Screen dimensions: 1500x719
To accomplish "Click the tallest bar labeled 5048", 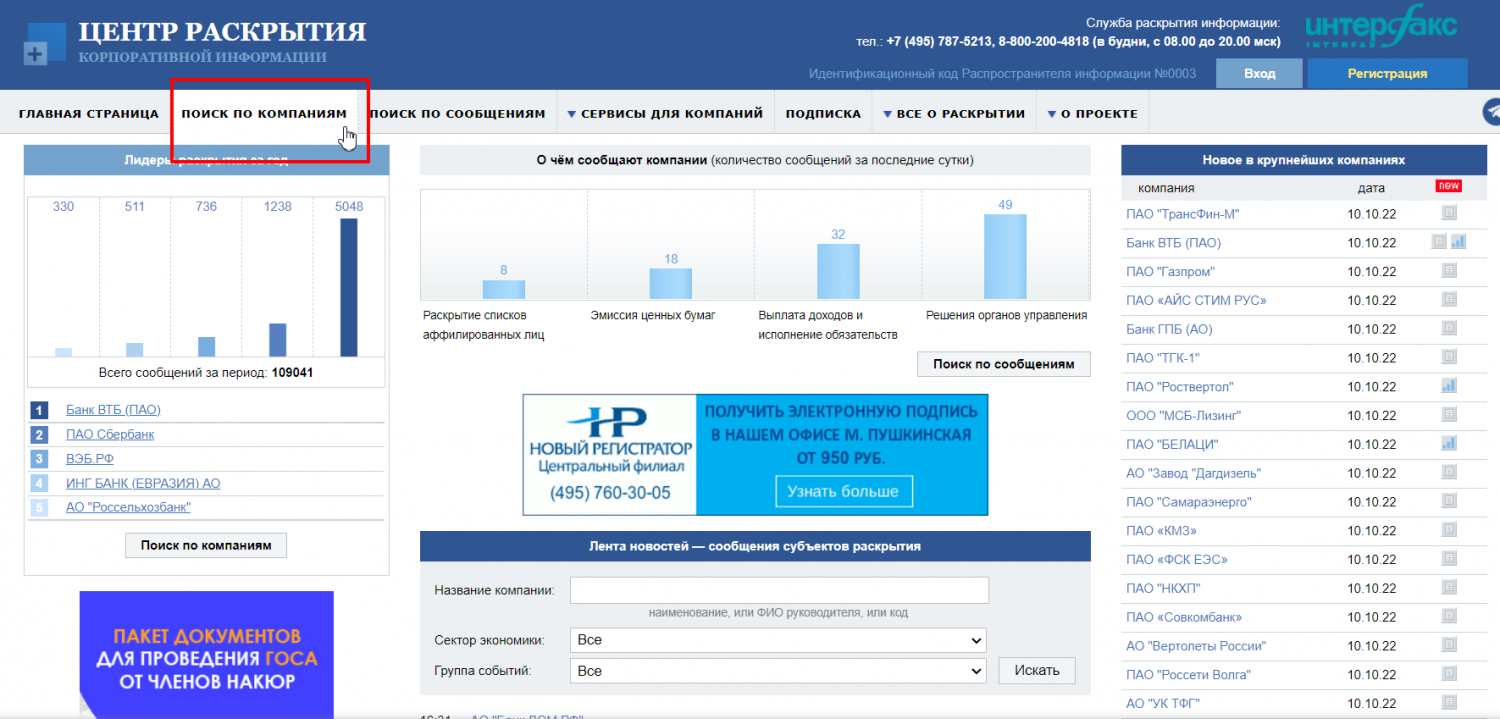I will click(x=349, y=287).
